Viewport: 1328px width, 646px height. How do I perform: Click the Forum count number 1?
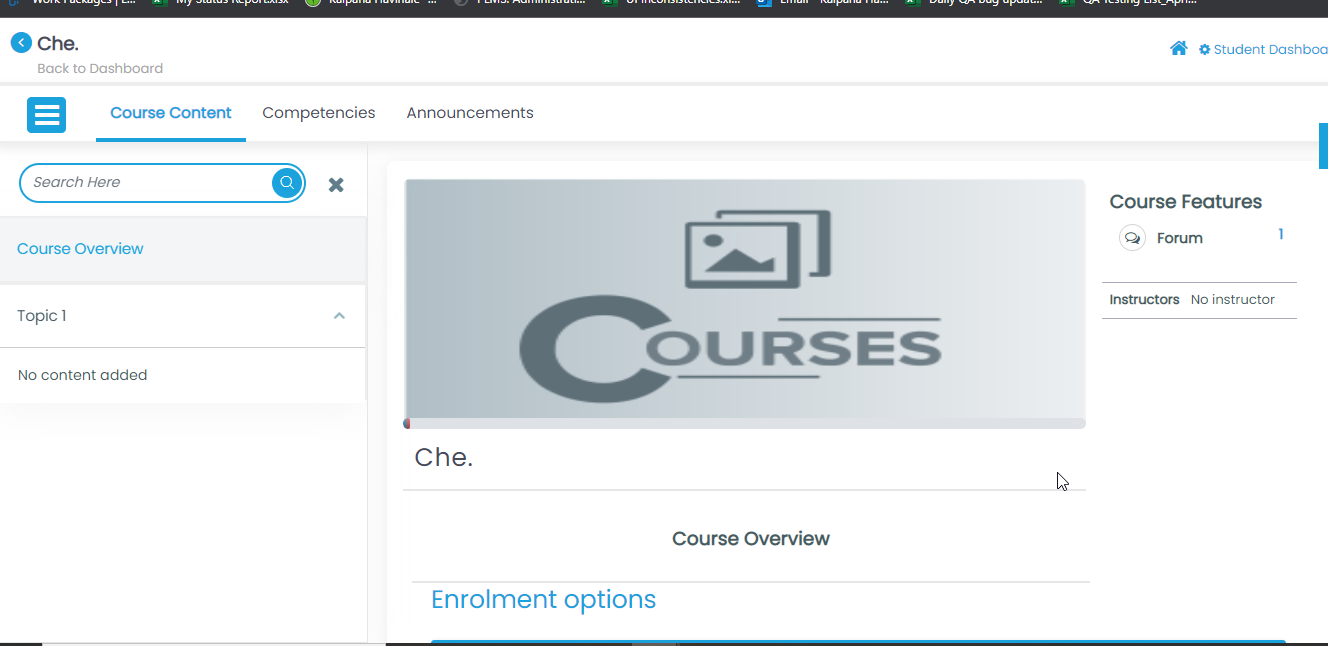coord(1281,235)
